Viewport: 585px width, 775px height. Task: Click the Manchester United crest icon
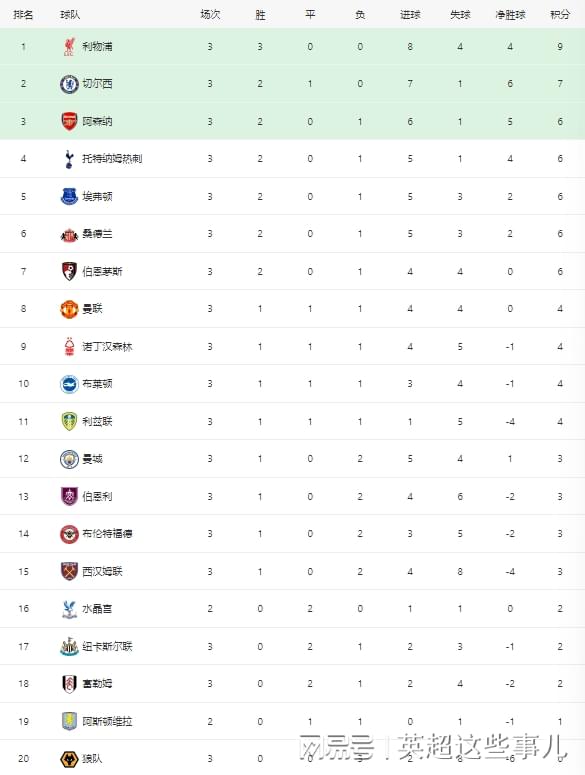tap(69, 309)
